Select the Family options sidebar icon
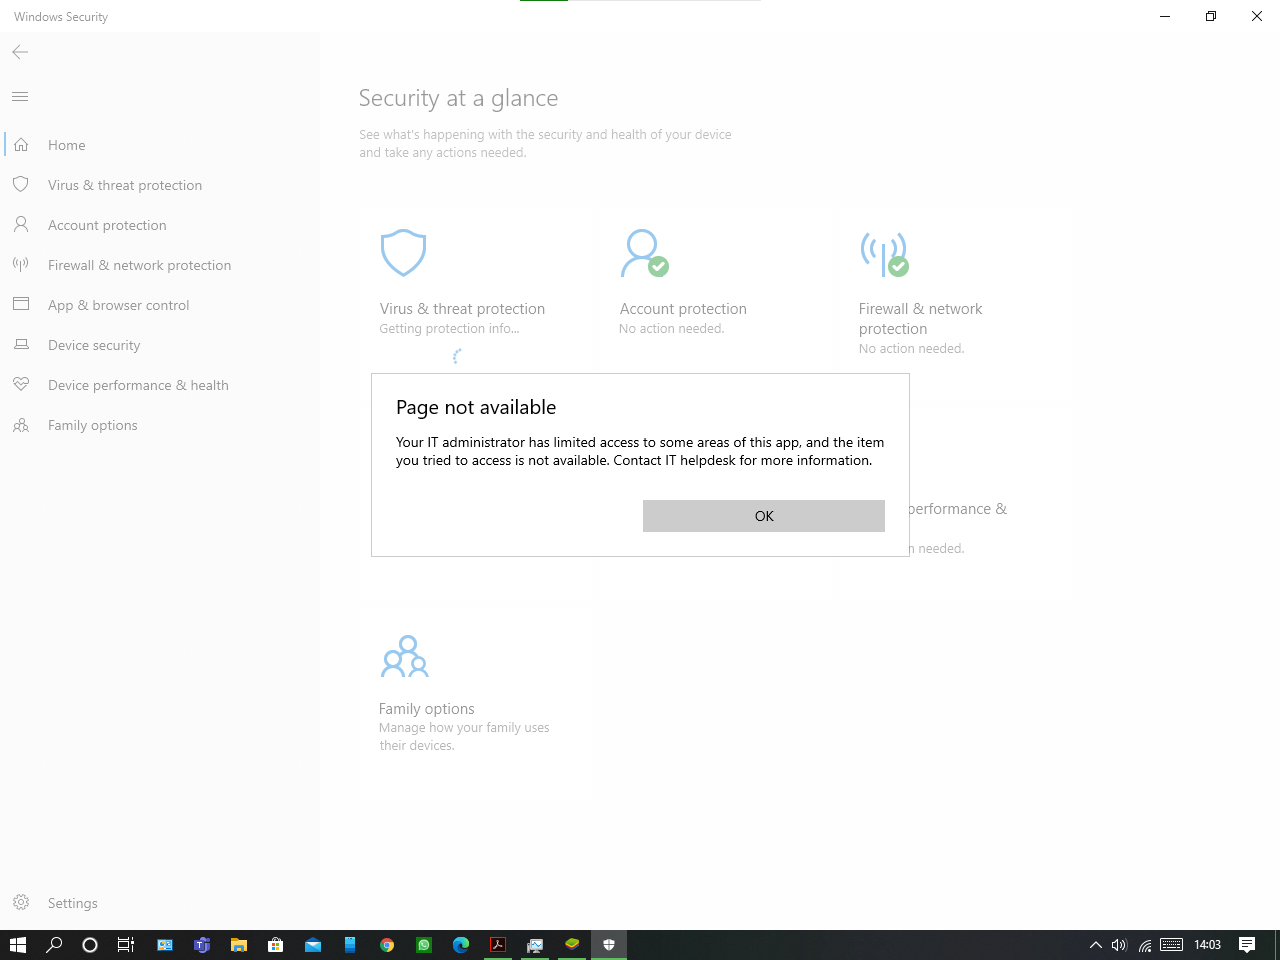The height and width of the screenshot is (960, 1280). point(21,425)
